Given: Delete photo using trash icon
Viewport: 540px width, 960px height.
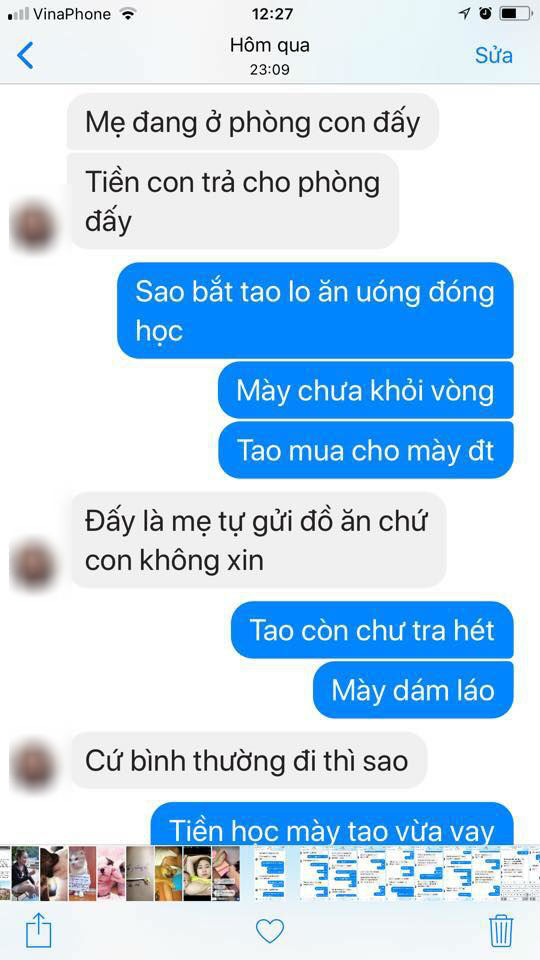Looking at the screenshot, I should pyautogui.click(x=501, y=931).
